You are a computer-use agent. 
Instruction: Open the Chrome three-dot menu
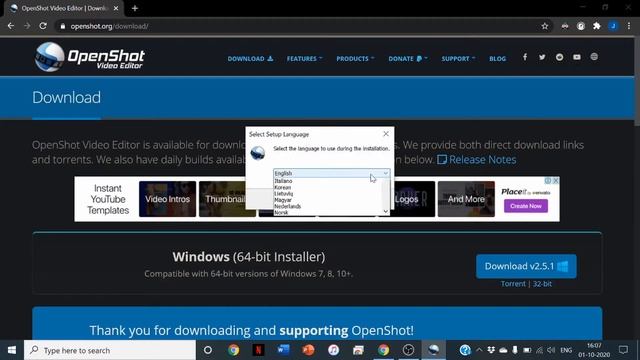pyautogui.click(x=629, y=26)
